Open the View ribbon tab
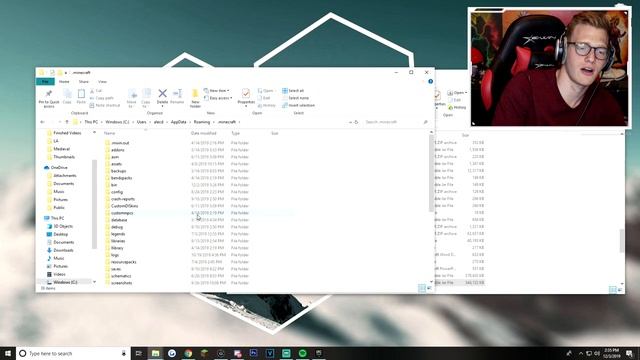The image size is (640, 360). [102, 82]
